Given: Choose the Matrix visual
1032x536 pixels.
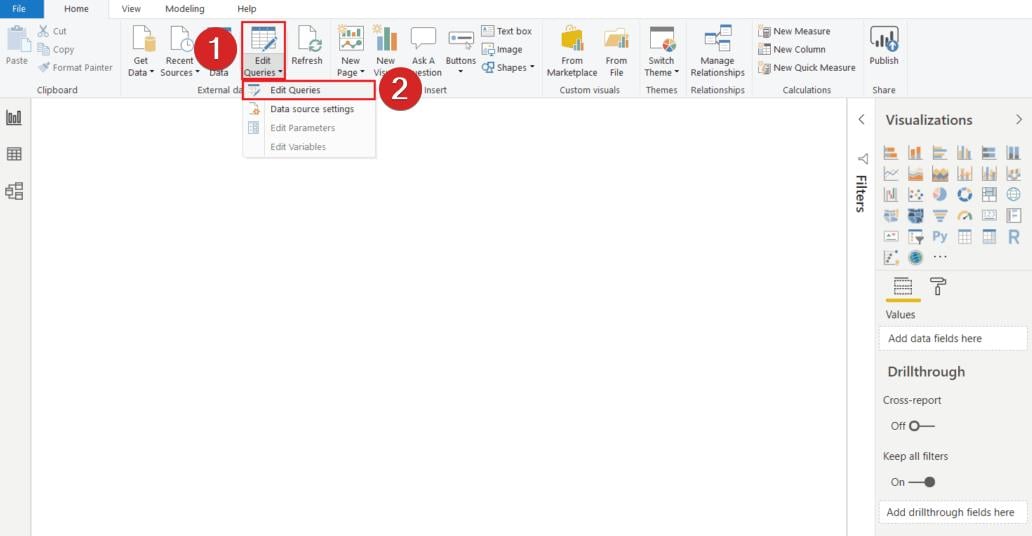Looking at the screenshot, I should tap(989, 236).
